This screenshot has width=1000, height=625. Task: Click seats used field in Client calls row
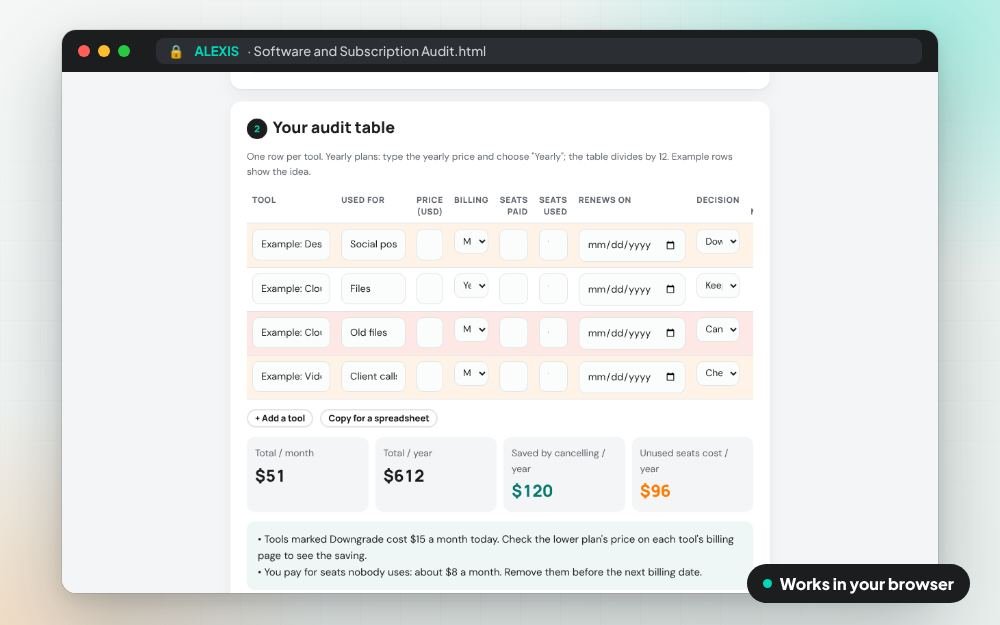point(554,376)
